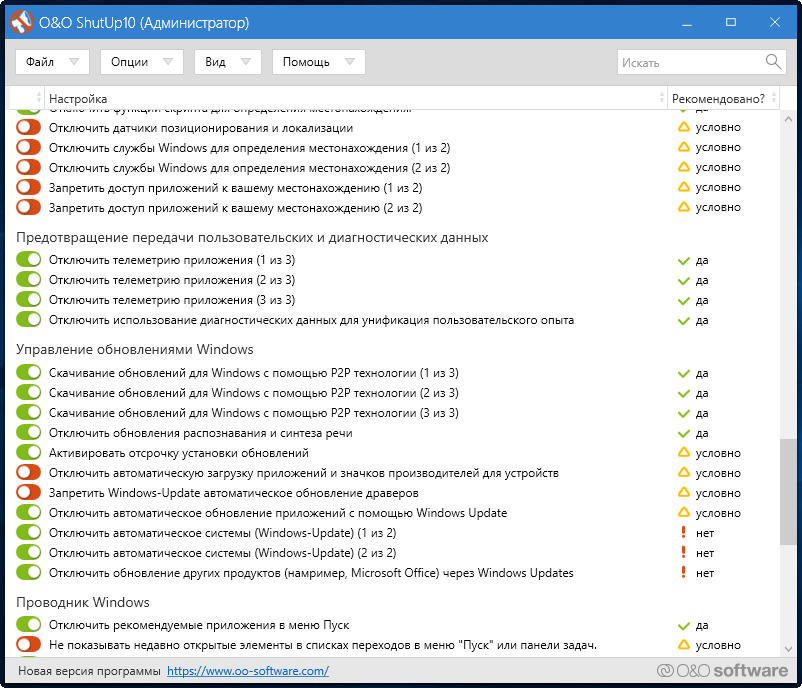
Task: Open the Файл menu
Action: 52,62
